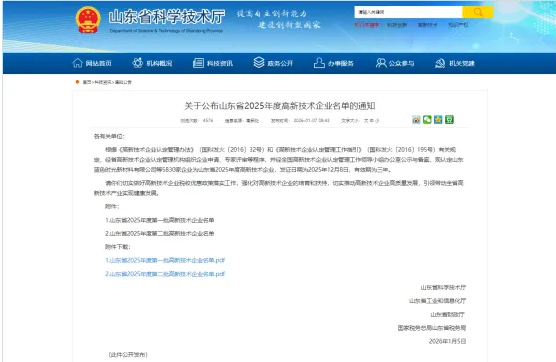Click the 附件: label
This screenshot has height=362, width=556.
click(112, 206)
